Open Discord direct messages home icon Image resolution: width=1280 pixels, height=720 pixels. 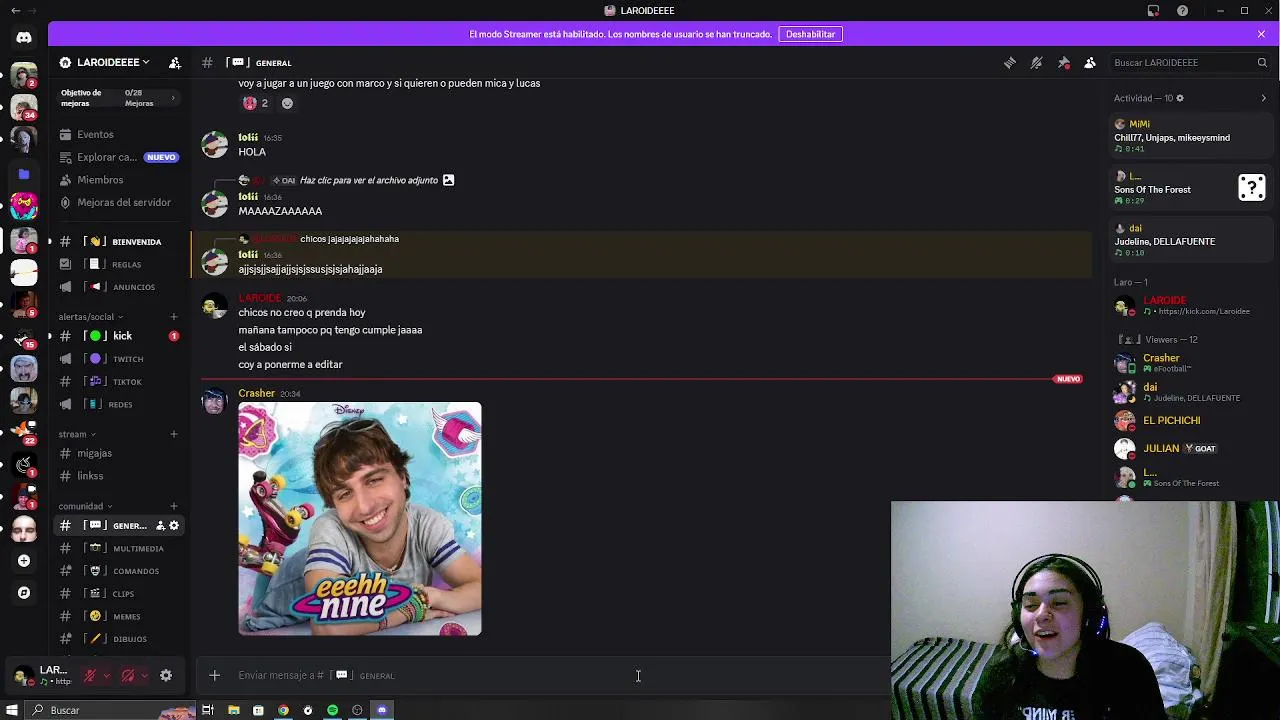(24, 37)
